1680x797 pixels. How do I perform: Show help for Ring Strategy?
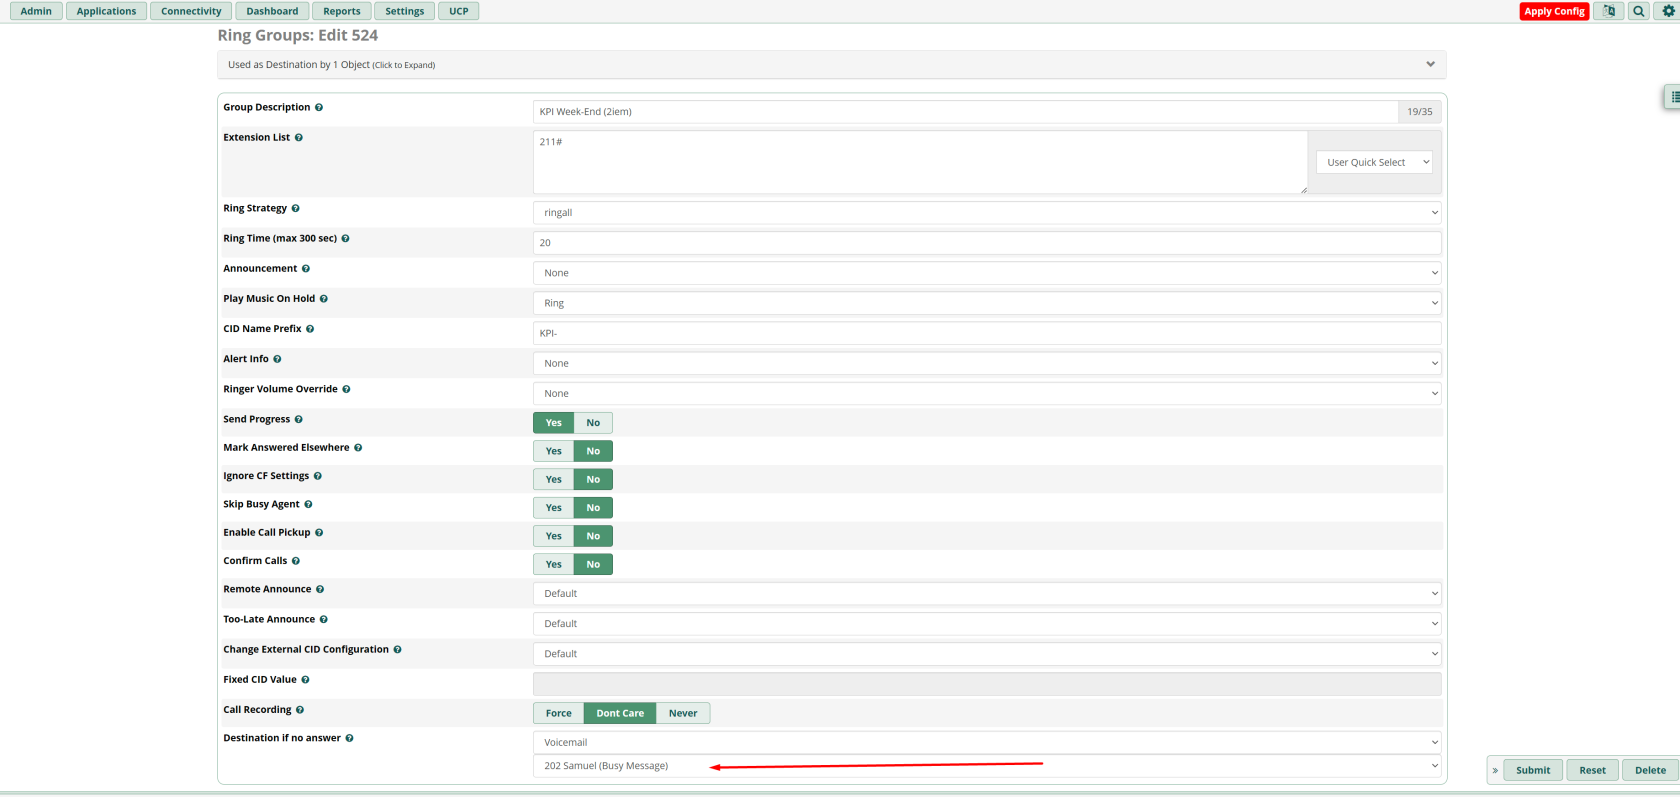tap(295, 208)
